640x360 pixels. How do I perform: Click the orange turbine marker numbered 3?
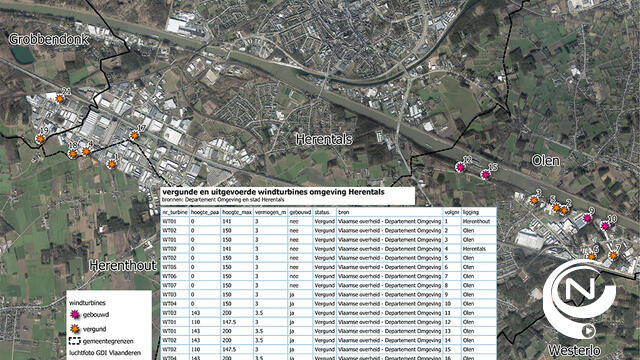(534, 200)
